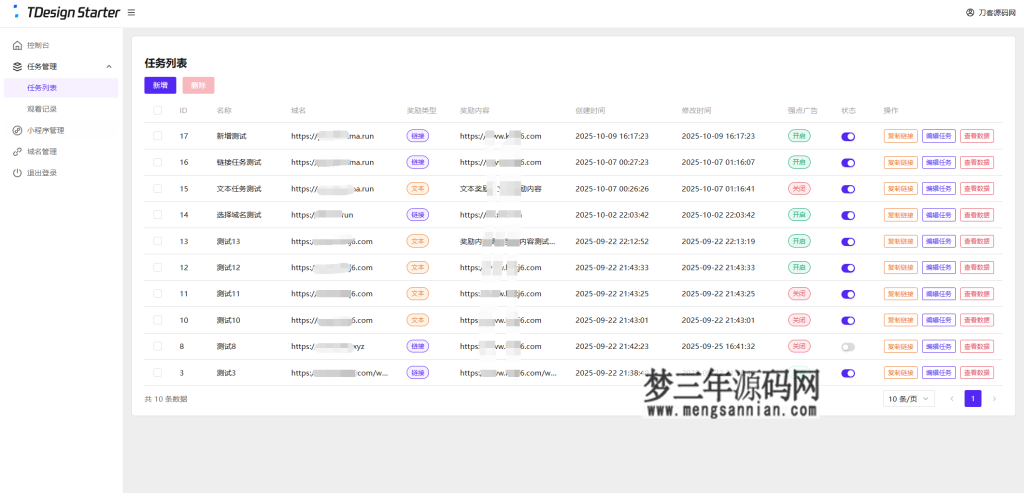Click 复制链接 for 测试11 row
1024x493 pixels.
pyautogui.click(x=901, y=294)
